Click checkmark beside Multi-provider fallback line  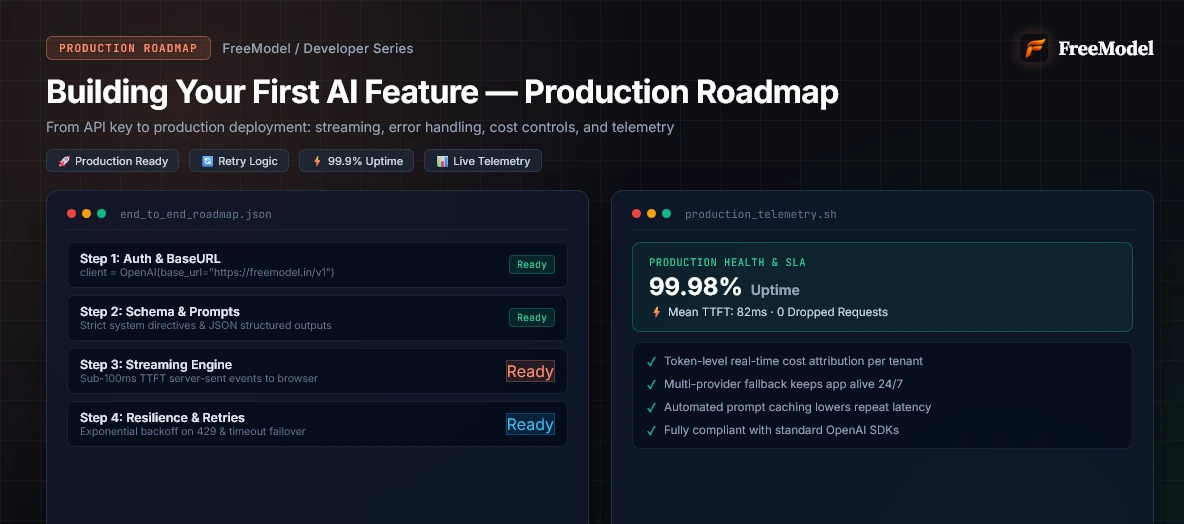[652, 384]
